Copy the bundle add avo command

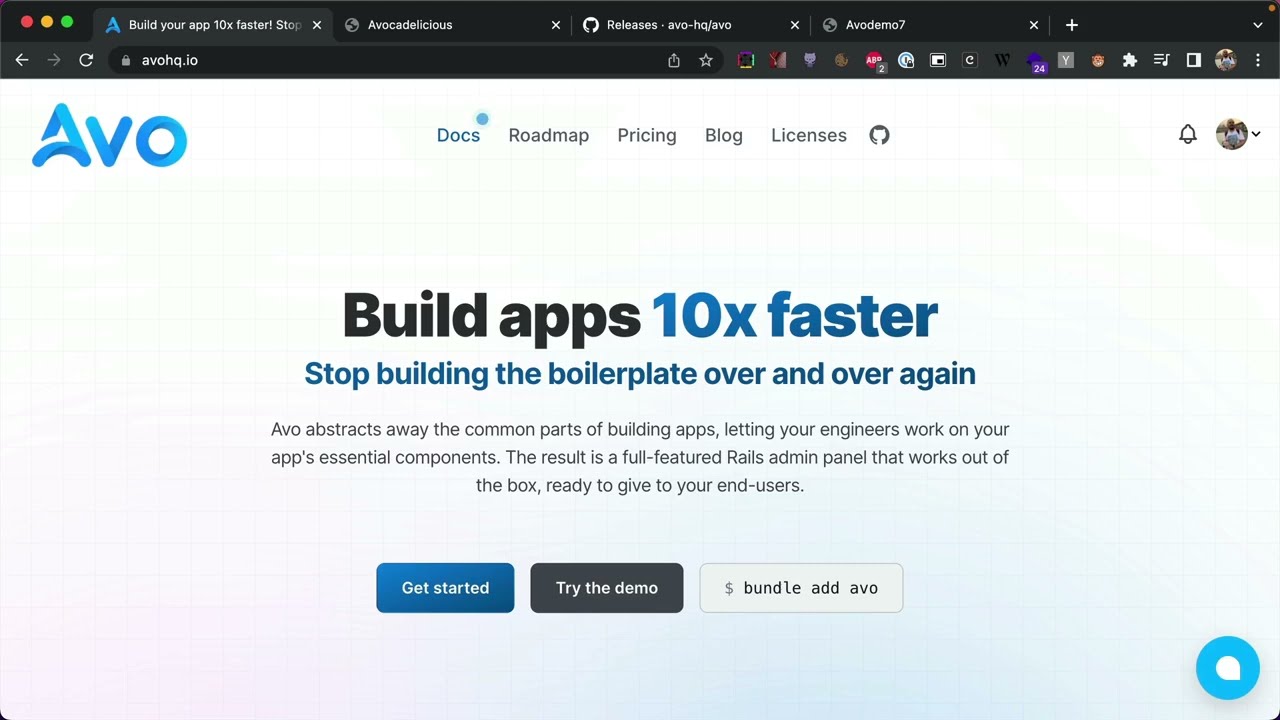click(x=801, y=588)
